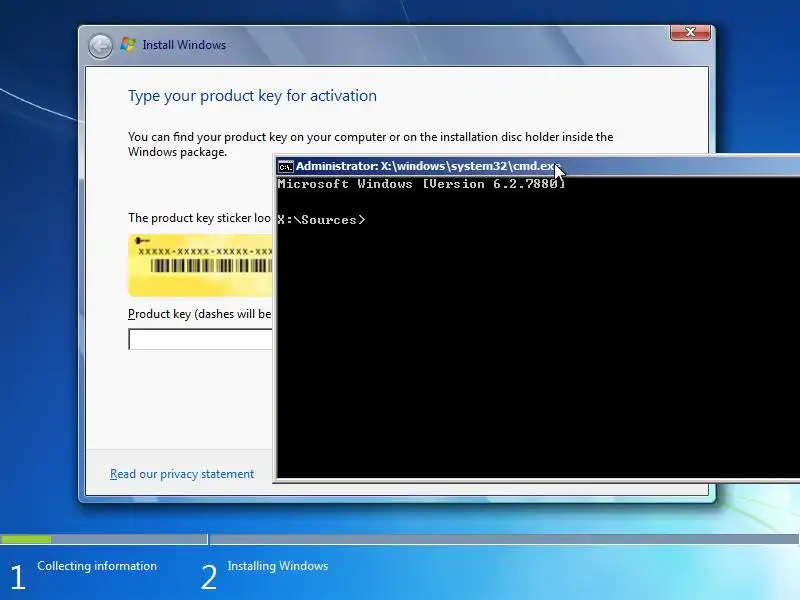Click the Windows flag icon in setup title
Image resolution: width=800 pixels, height=600 pixels.
pyautogui.click(x=128, y=45)
